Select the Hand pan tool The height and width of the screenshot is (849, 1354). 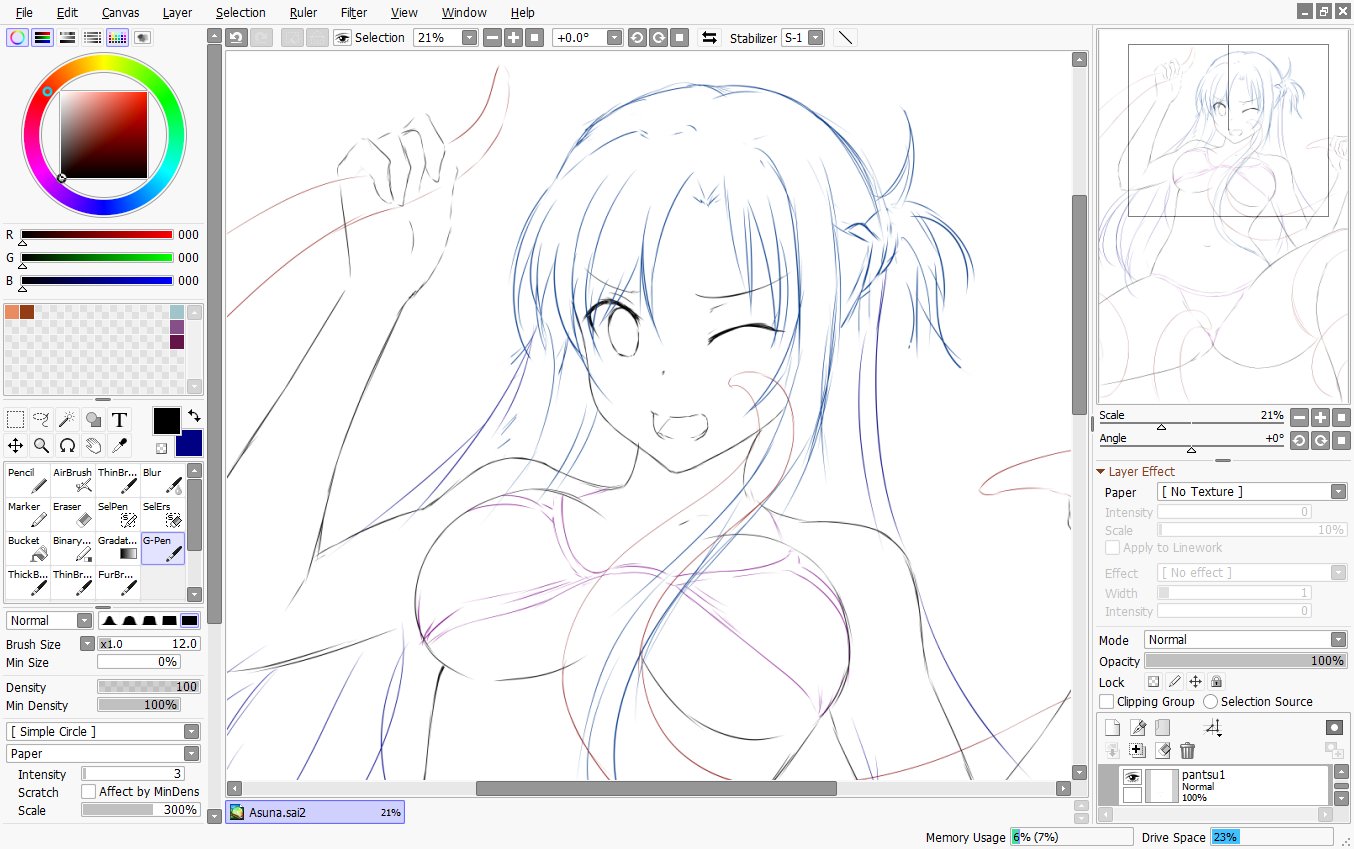93,445
